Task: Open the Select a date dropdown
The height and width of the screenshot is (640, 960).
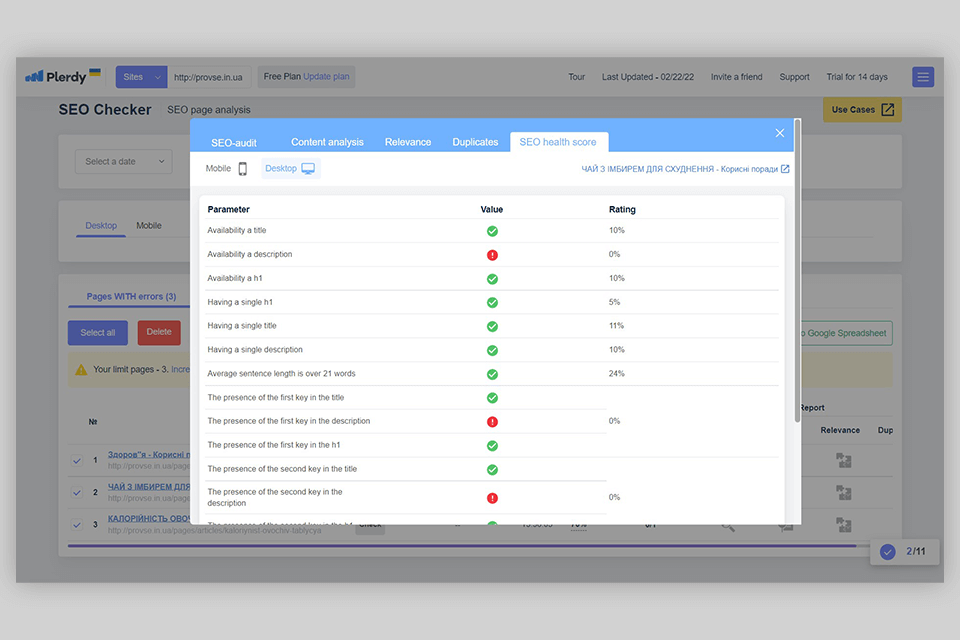Action: click(x=124, y=162)
